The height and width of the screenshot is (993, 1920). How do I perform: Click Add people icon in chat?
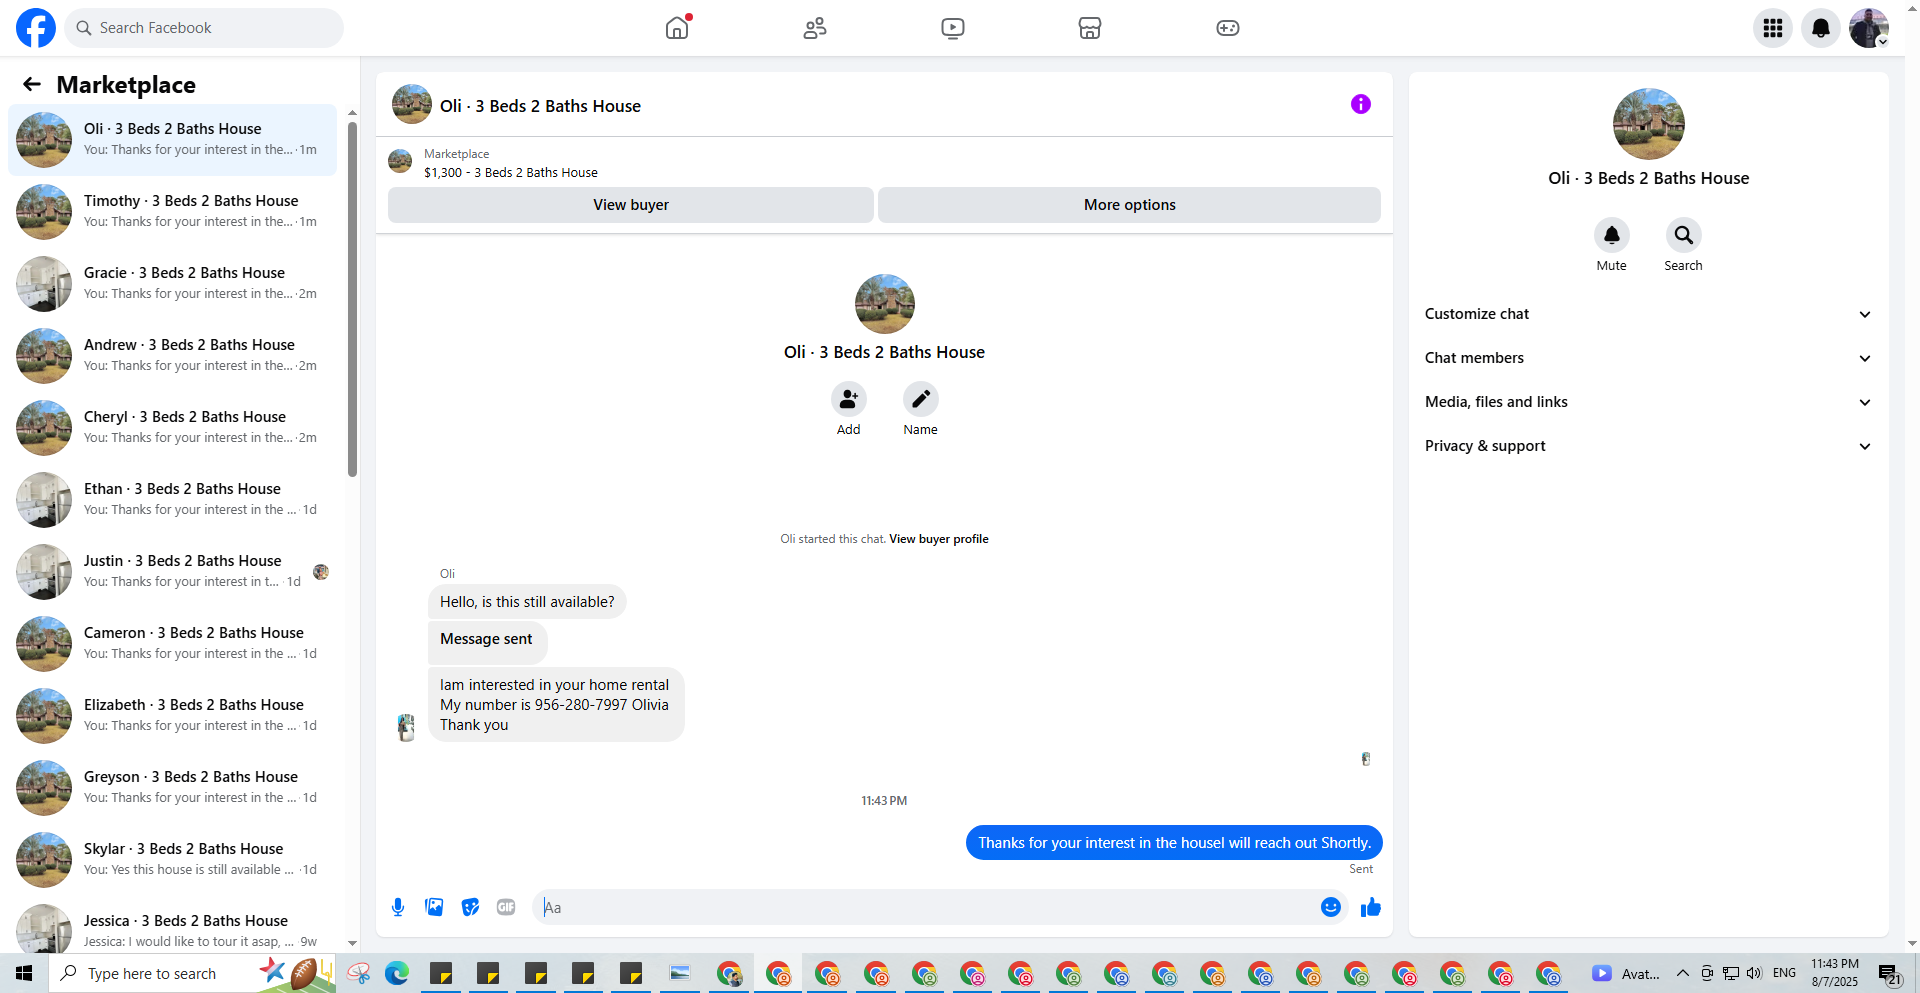pyautogui.click(x=849, y=399)
